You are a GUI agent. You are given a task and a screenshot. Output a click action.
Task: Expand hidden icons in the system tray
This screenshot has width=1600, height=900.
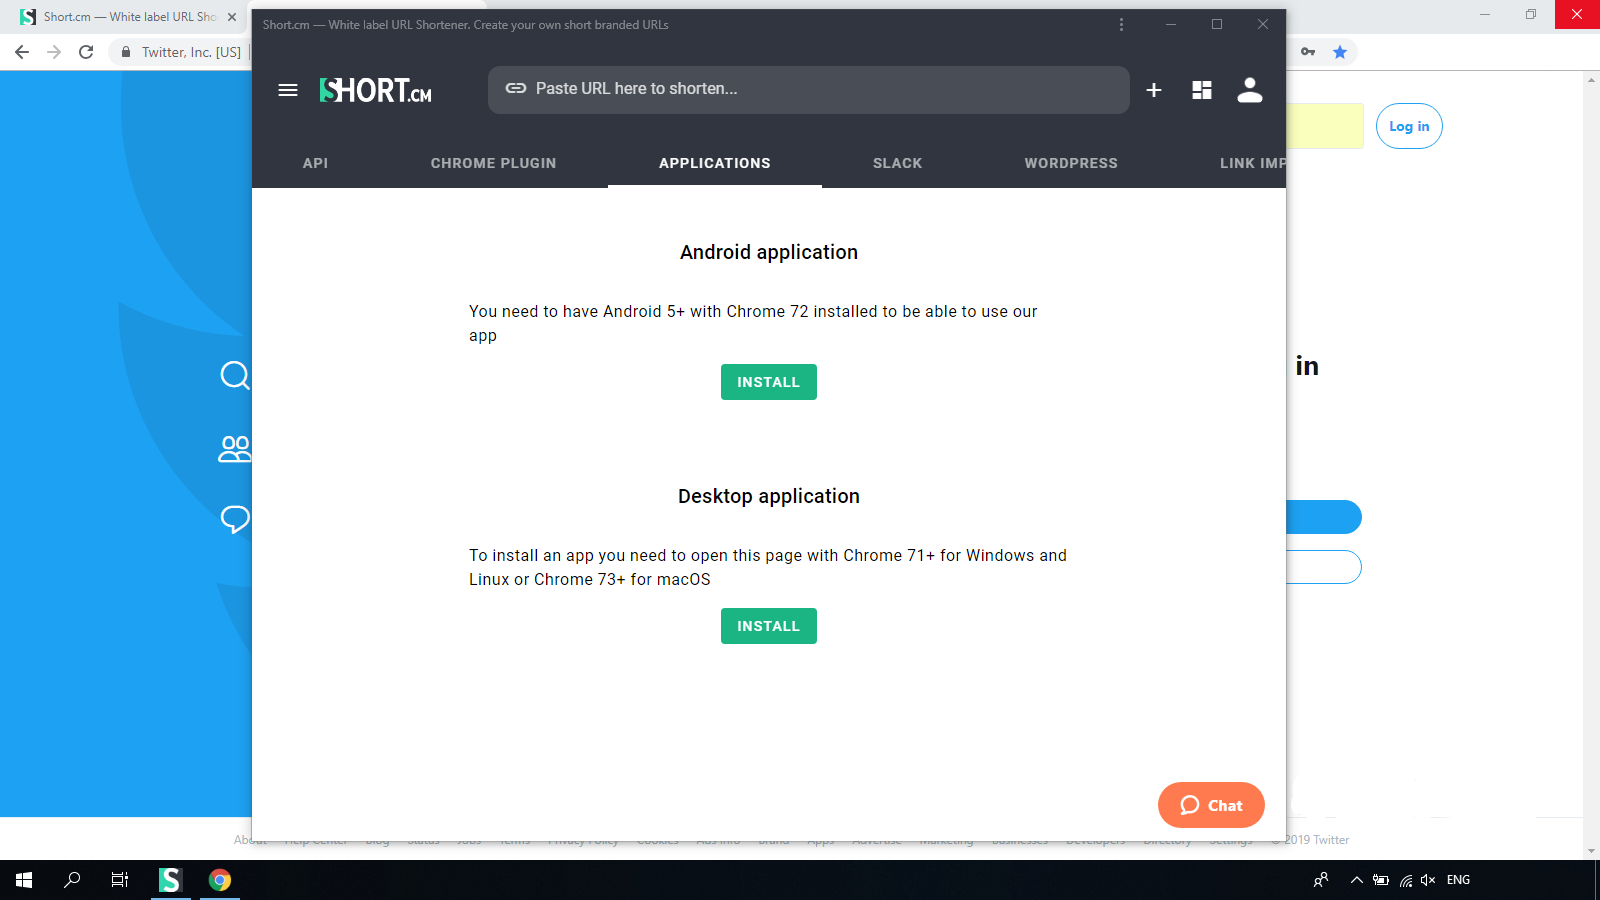[x=1356, y=880]
